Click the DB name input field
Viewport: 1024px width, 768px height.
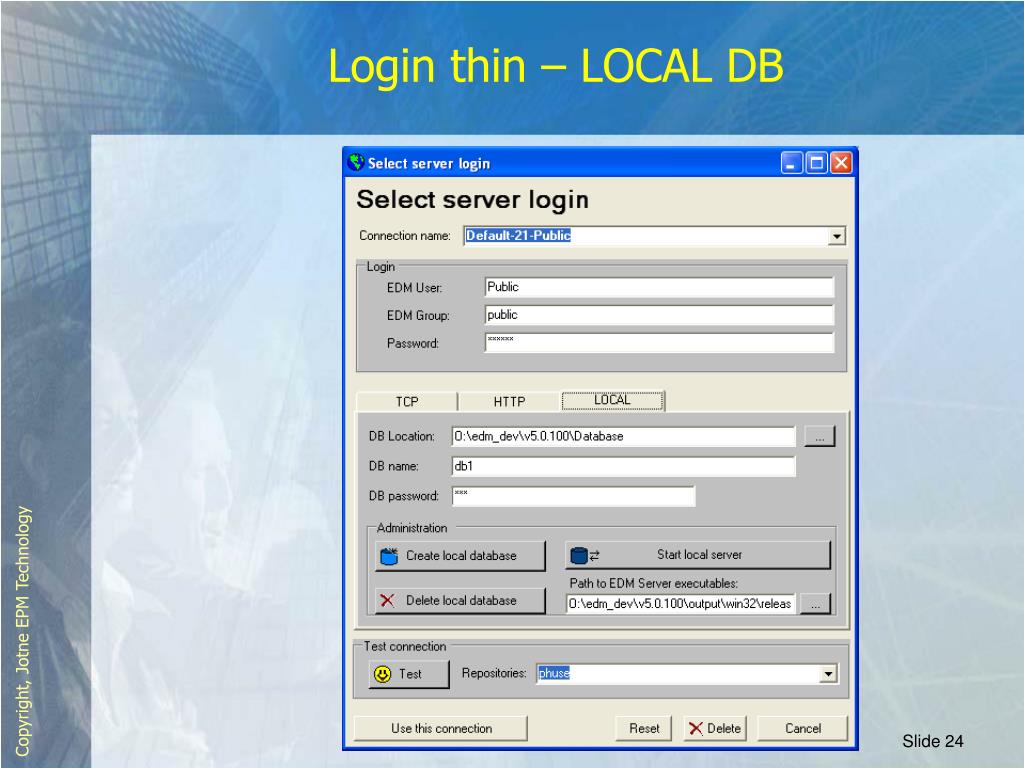pyautogui.click(x=623, y=466)
